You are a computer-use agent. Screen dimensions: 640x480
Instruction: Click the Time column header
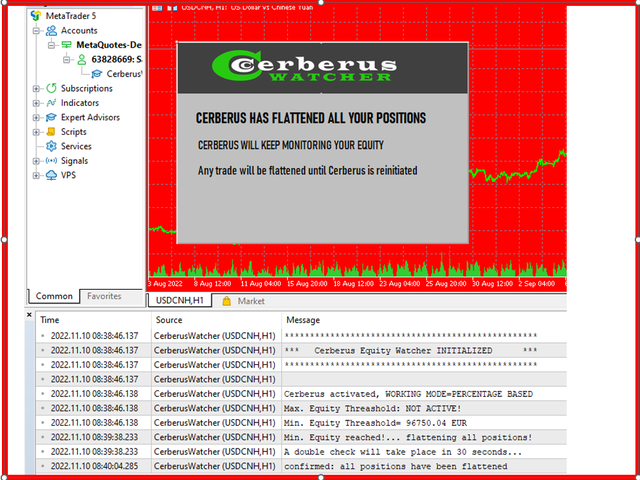[x=93, y=320]
